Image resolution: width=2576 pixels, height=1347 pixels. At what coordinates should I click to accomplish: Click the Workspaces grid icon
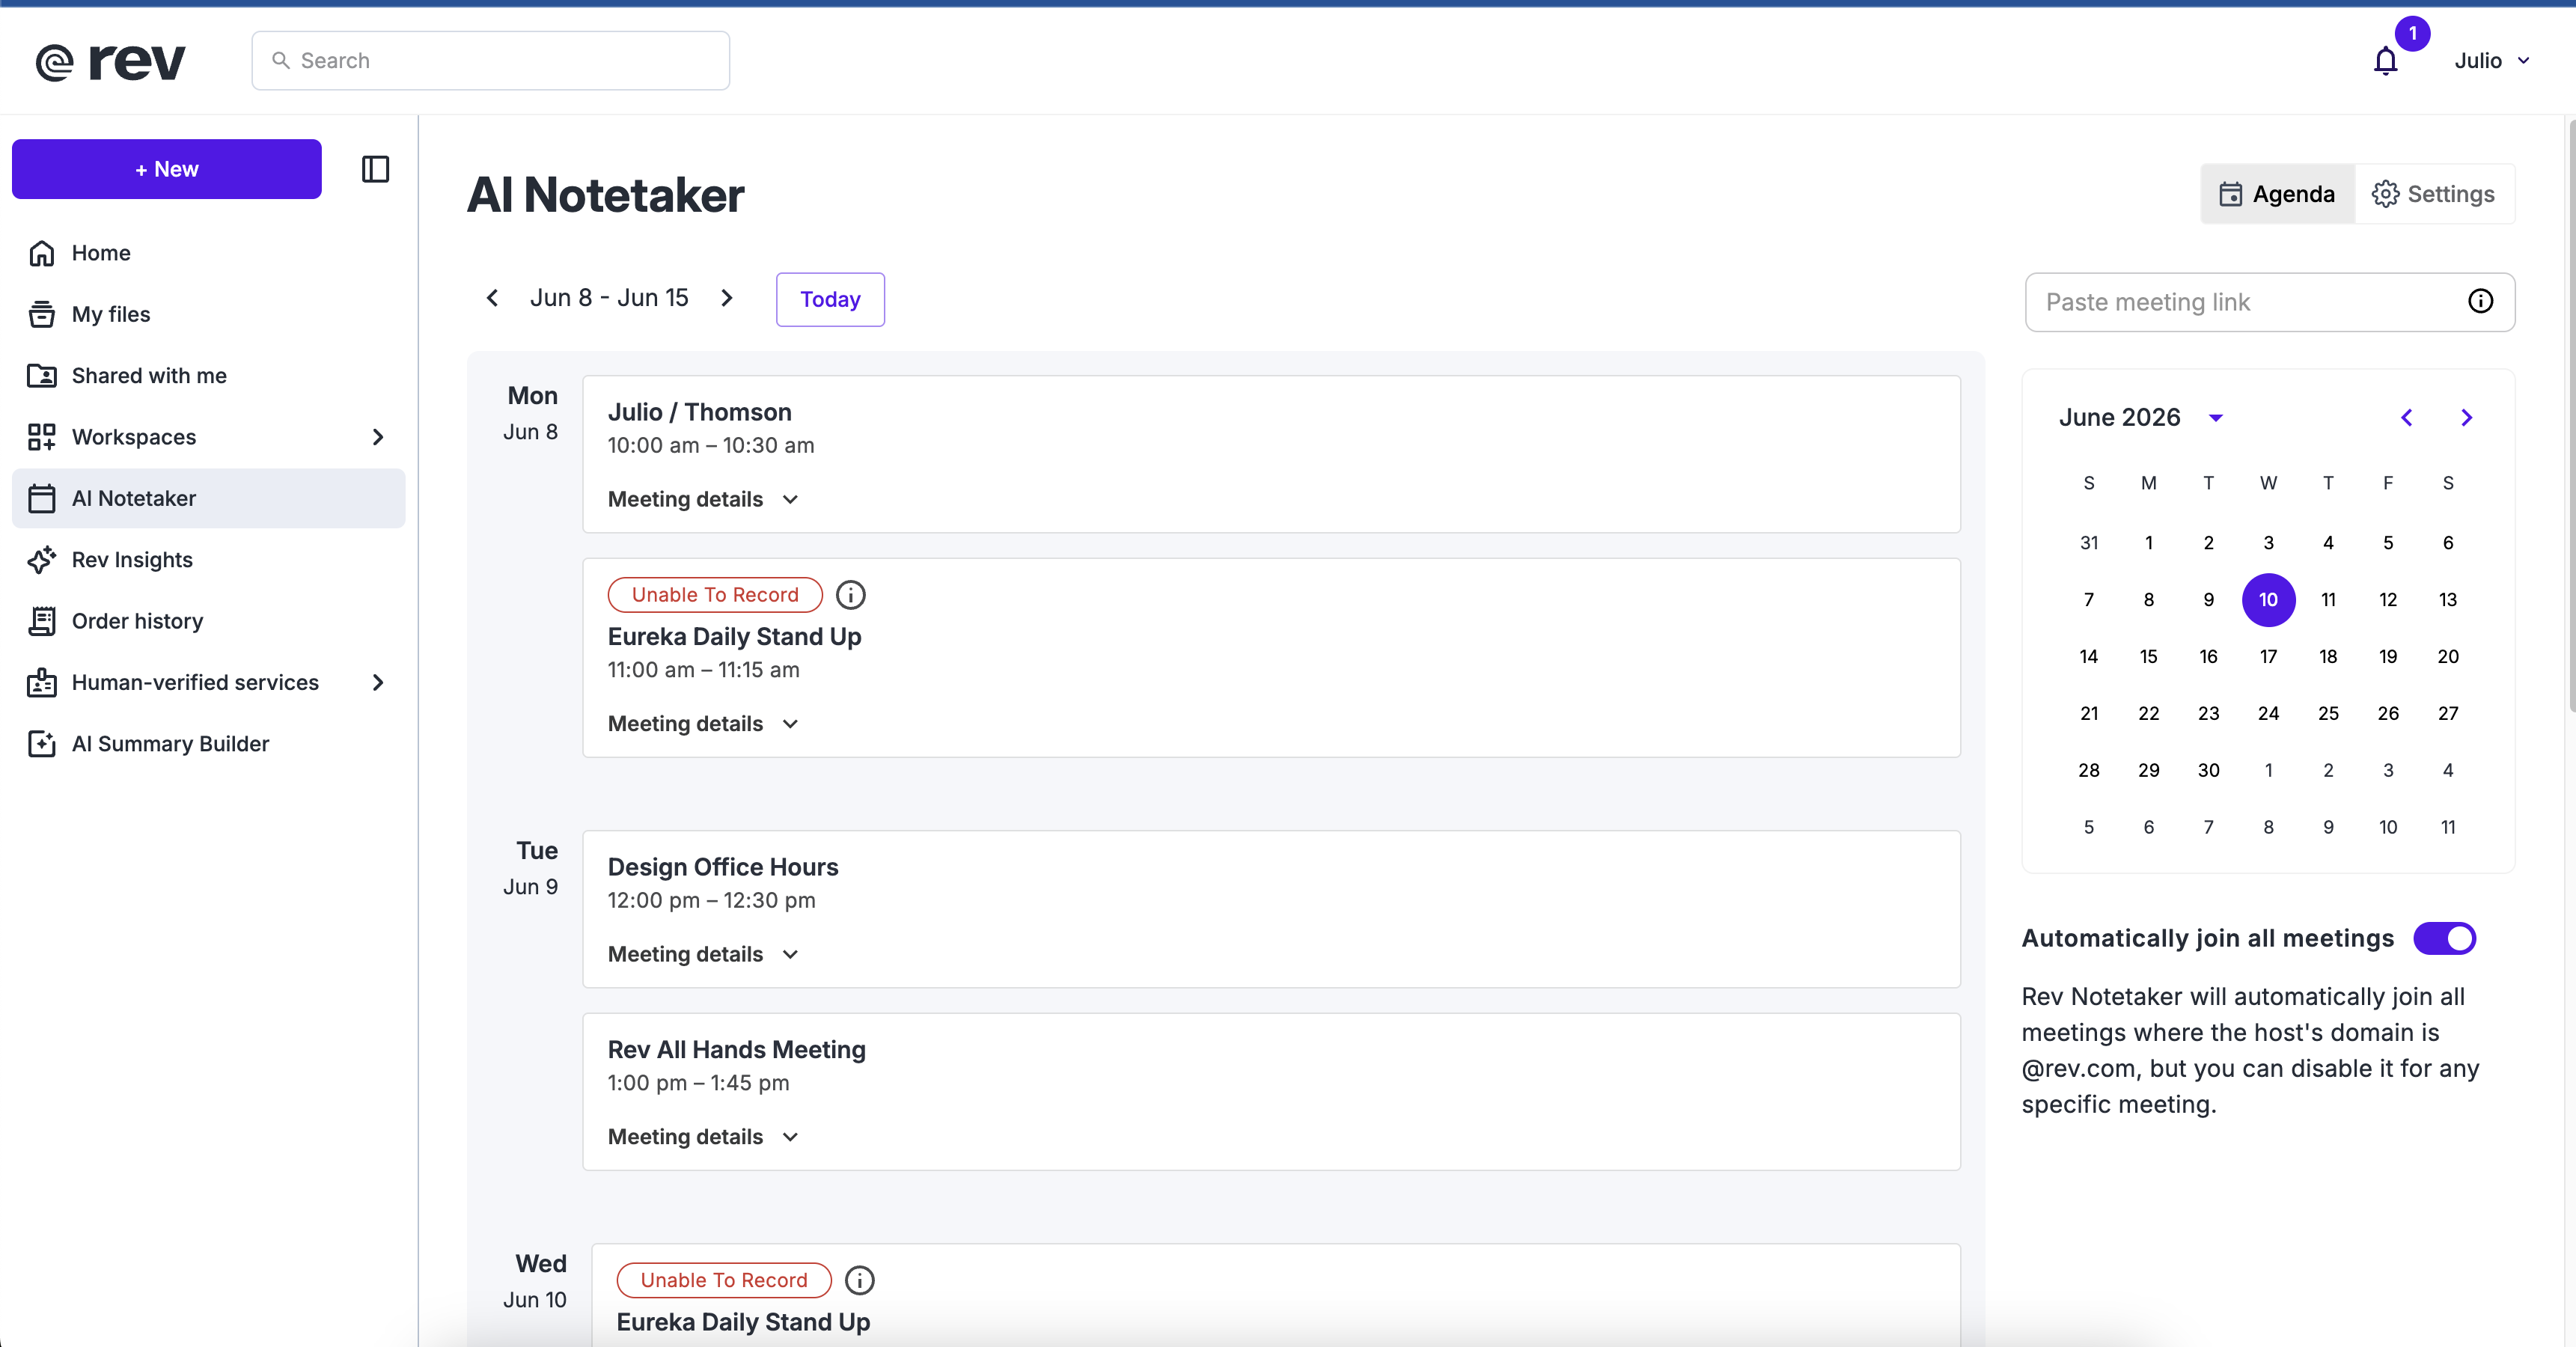(x=42, y=437)
